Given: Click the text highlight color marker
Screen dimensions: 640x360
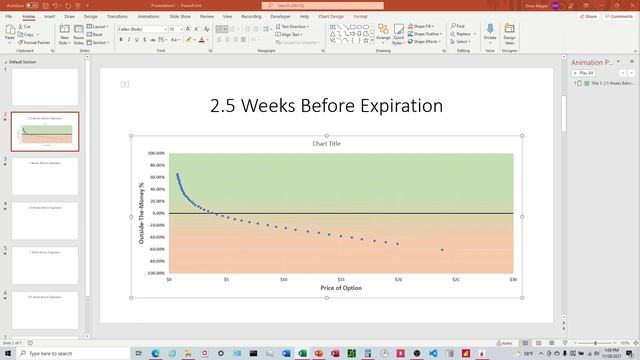Looking at the screenshot, I should 189,40.
